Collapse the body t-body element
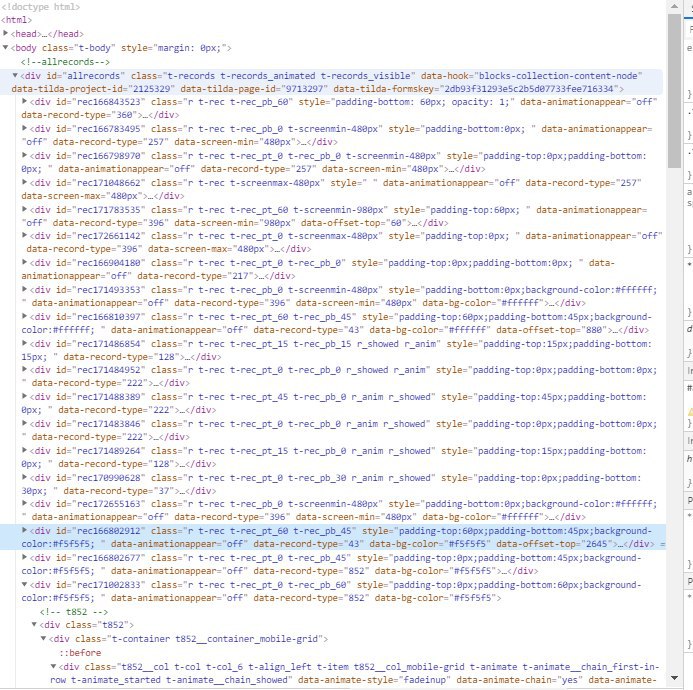693x690 pixels. coord(5,47)
